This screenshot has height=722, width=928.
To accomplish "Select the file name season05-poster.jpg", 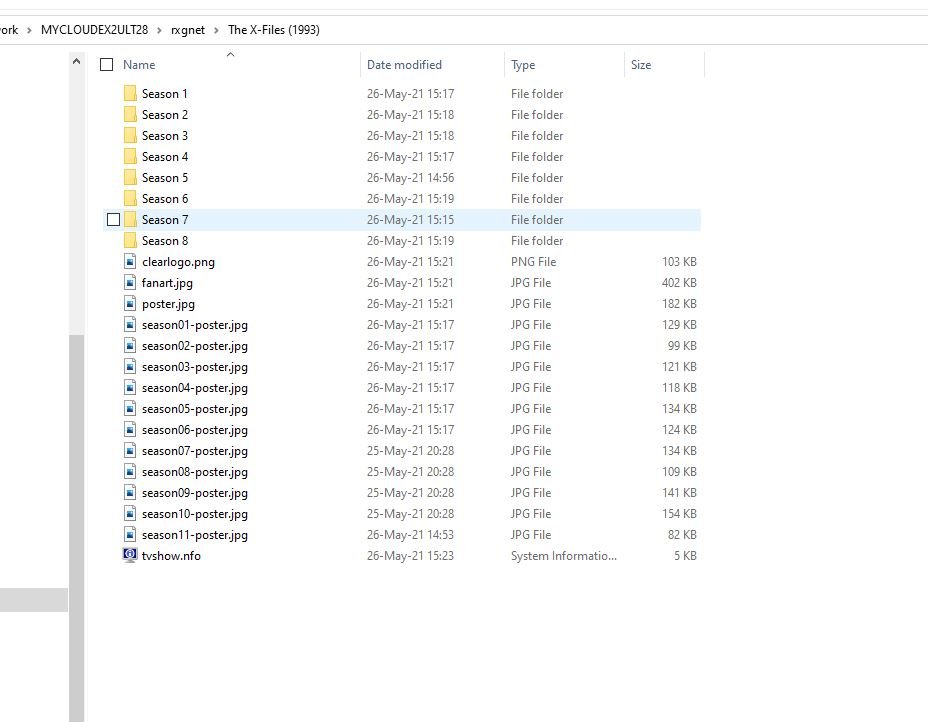I will click(x=195, y=408).
